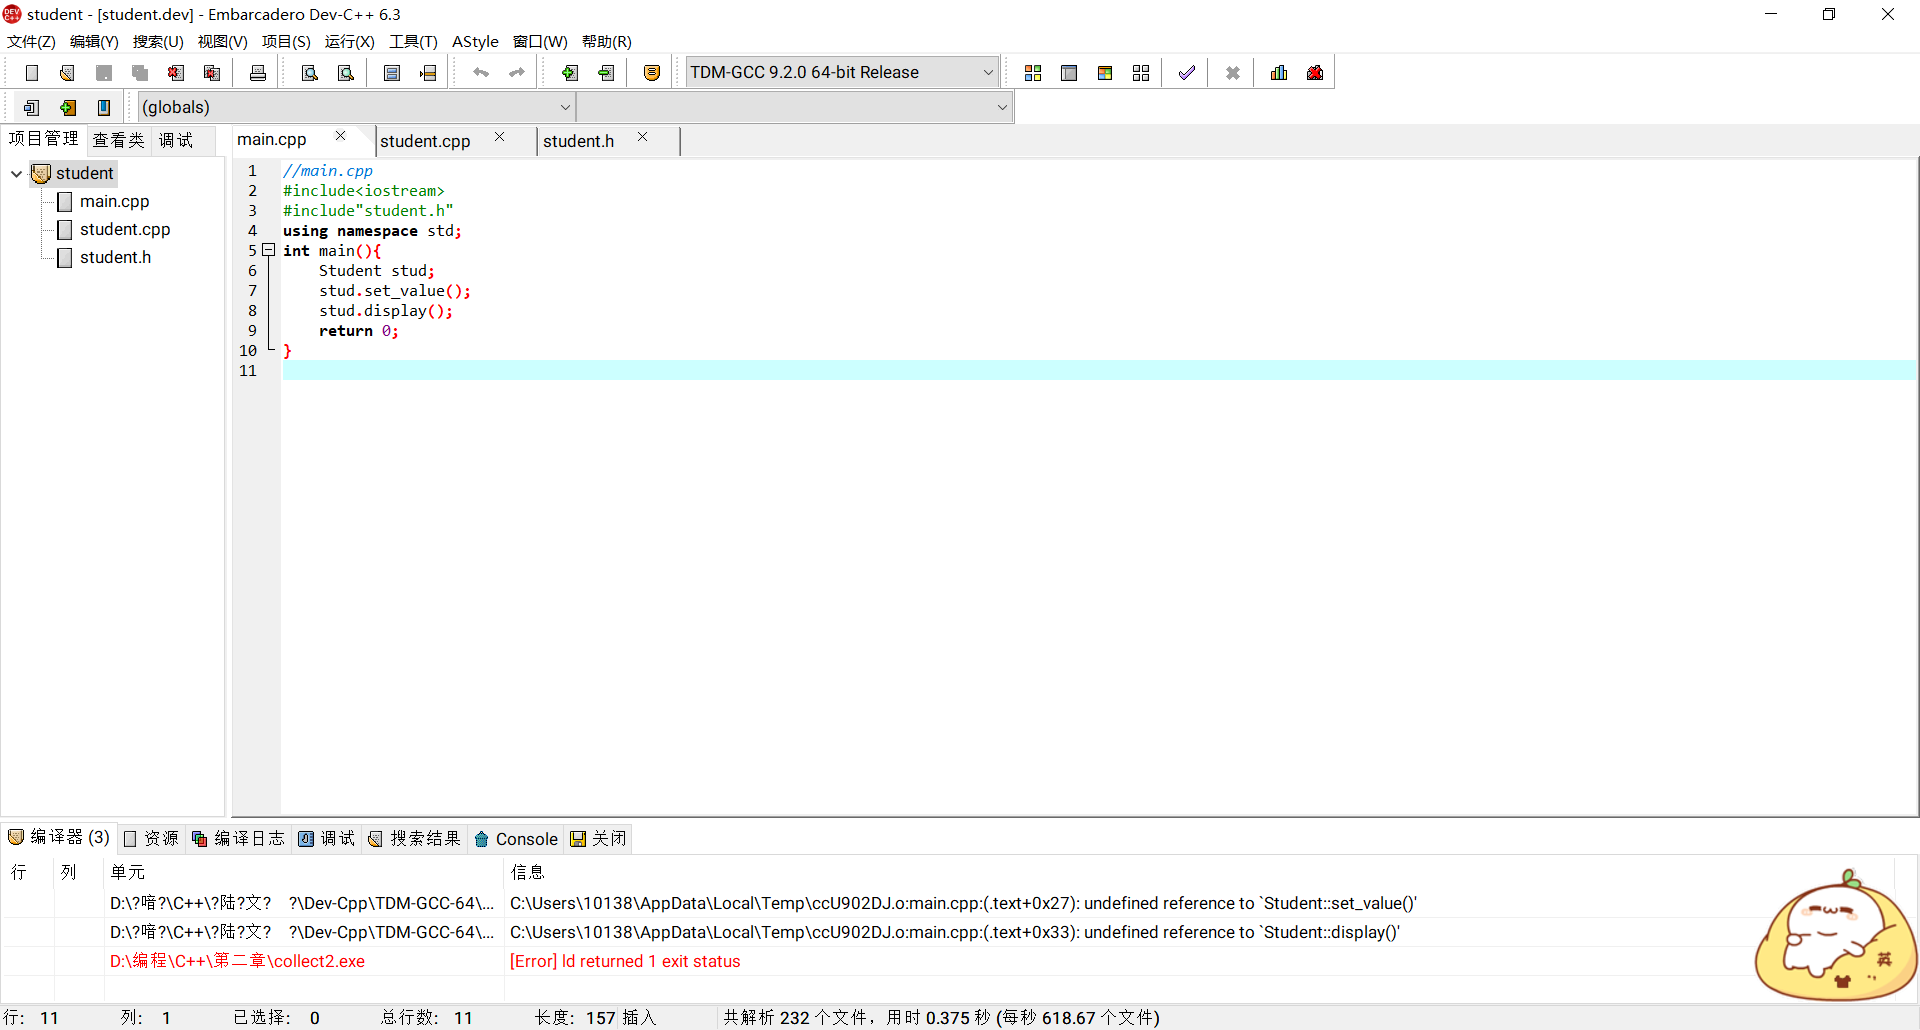Abort compilation with the gray X icon
This screenshot has height=1030, width=1920.
click(1232, 72)
